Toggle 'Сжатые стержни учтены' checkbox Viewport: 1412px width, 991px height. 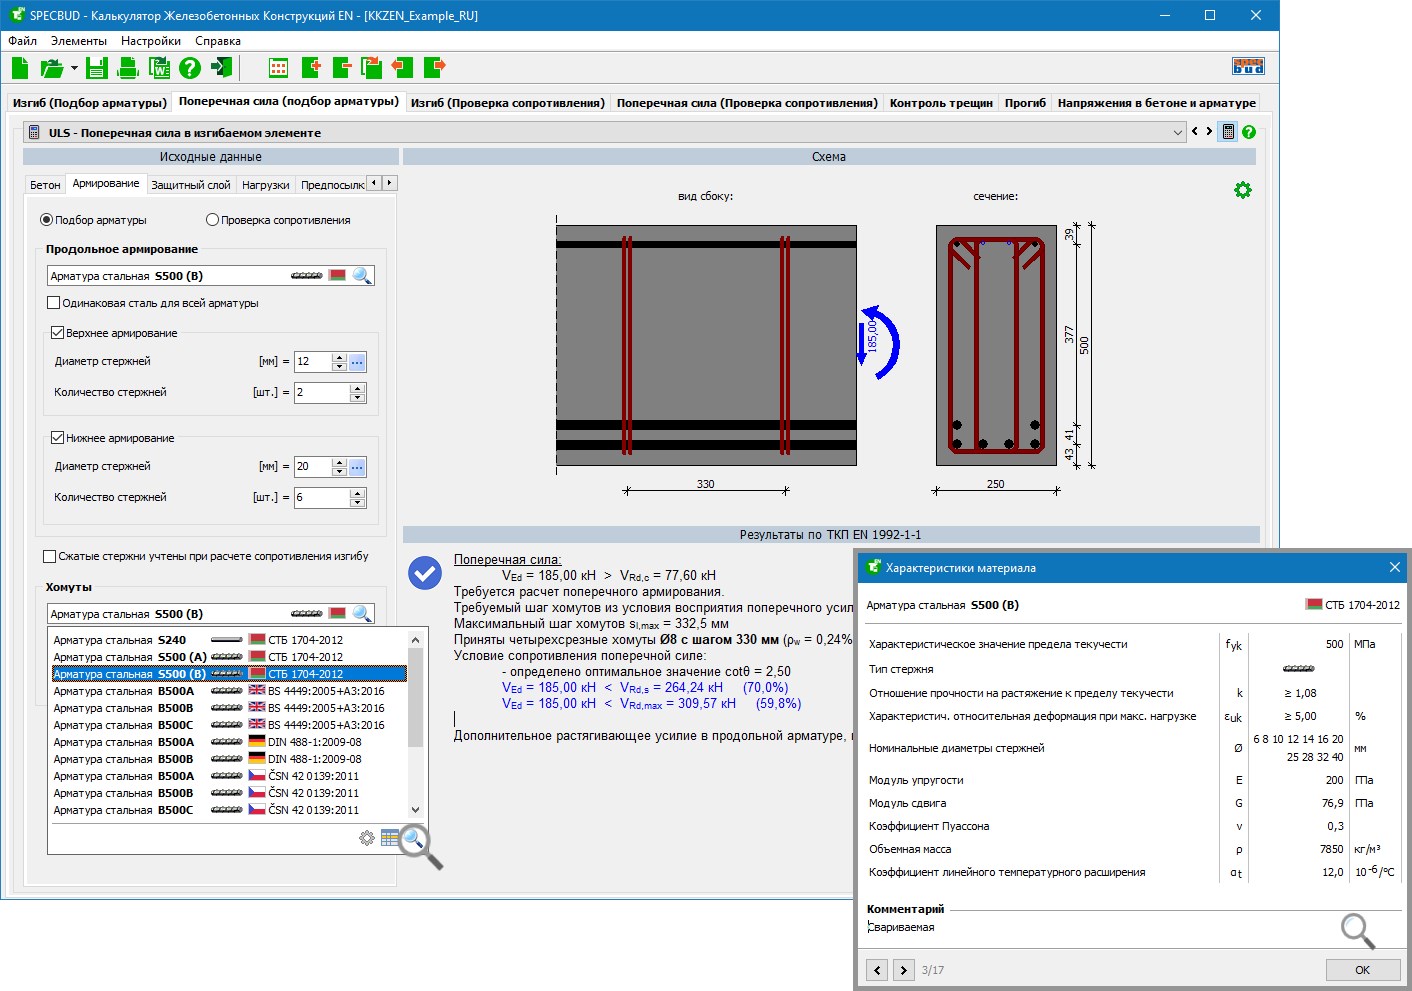click(49, 556)
